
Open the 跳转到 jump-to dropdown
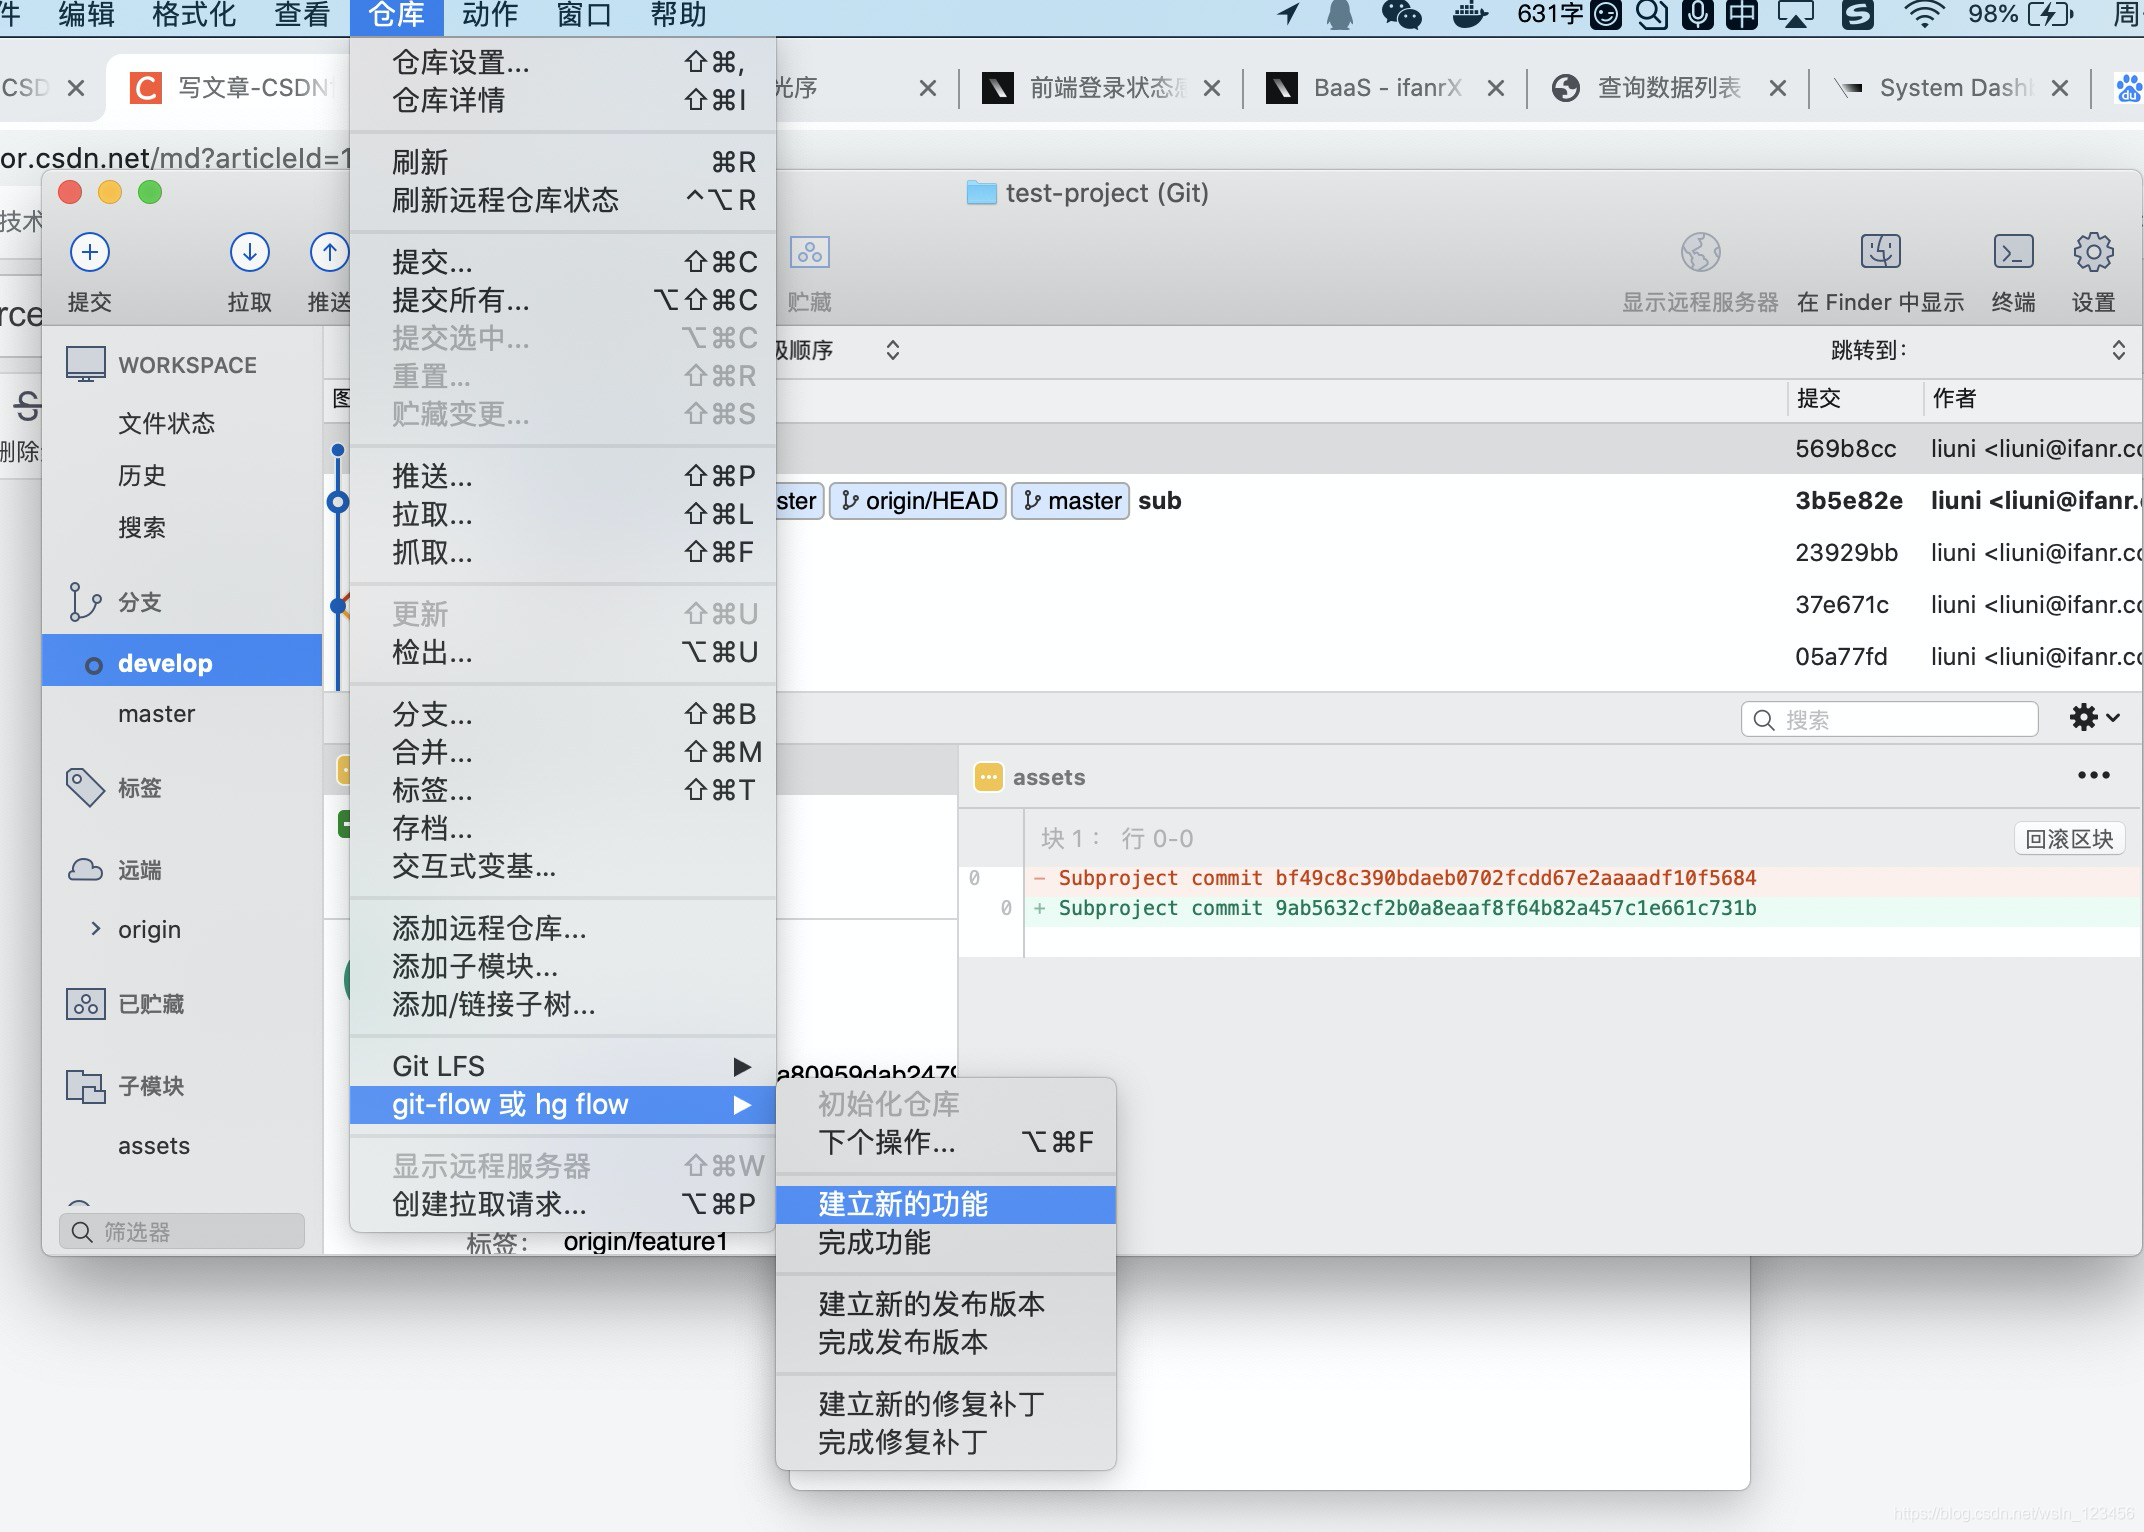2118,350
